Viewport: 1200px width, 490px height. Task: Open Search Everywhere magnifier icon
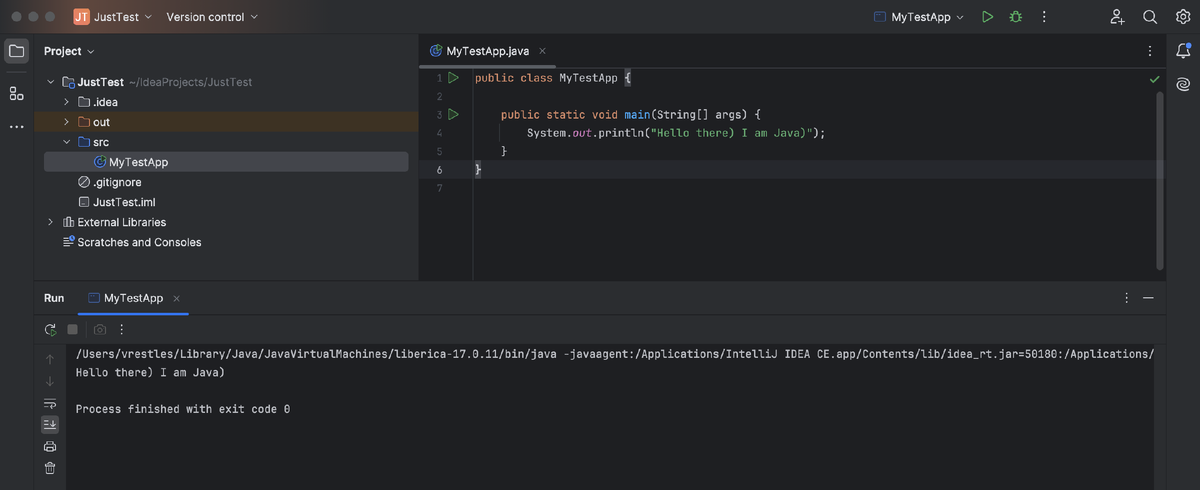click(x=1150, y=17)
